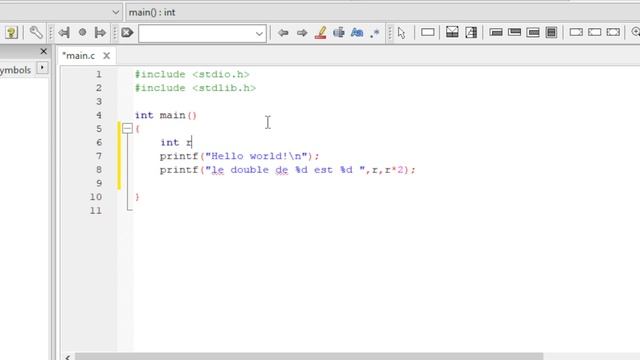Click the scroll-left arrow of the editor
The width and height of the screenshot is (640, 360).
click(68, 357)
